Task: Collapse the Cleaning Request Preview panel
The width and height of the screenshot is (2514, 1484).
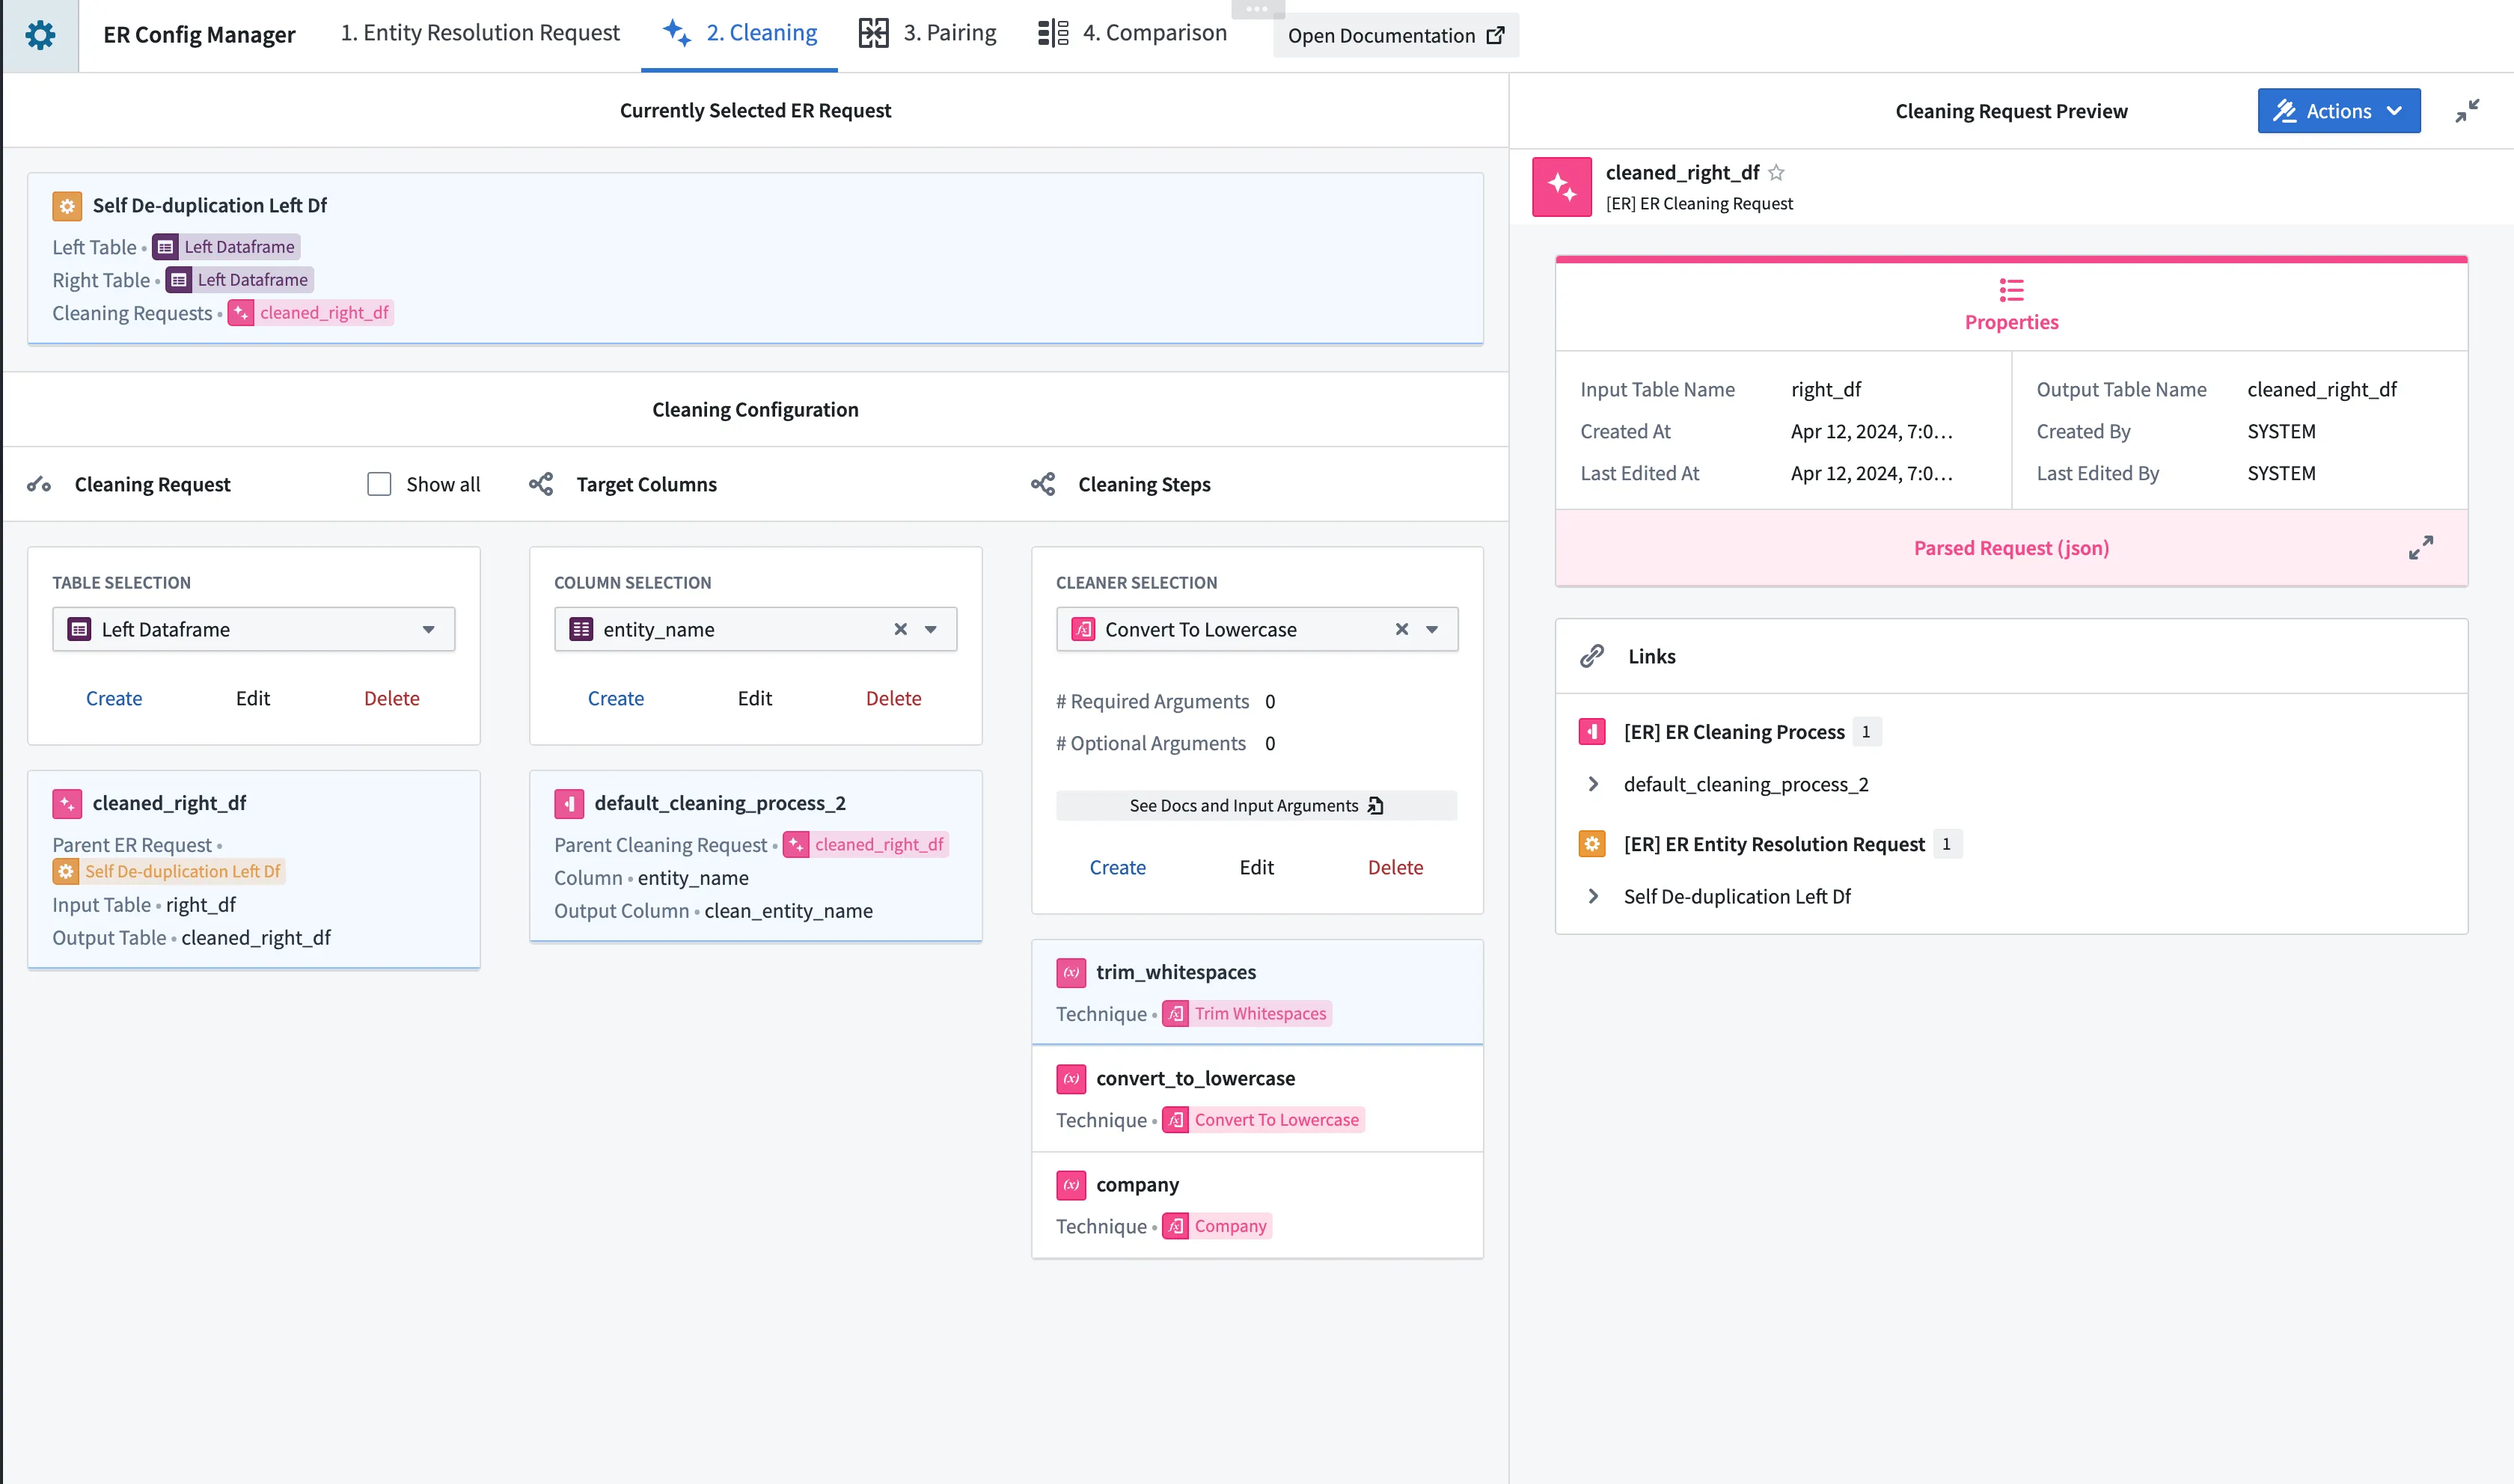Action: point(2467,111)
